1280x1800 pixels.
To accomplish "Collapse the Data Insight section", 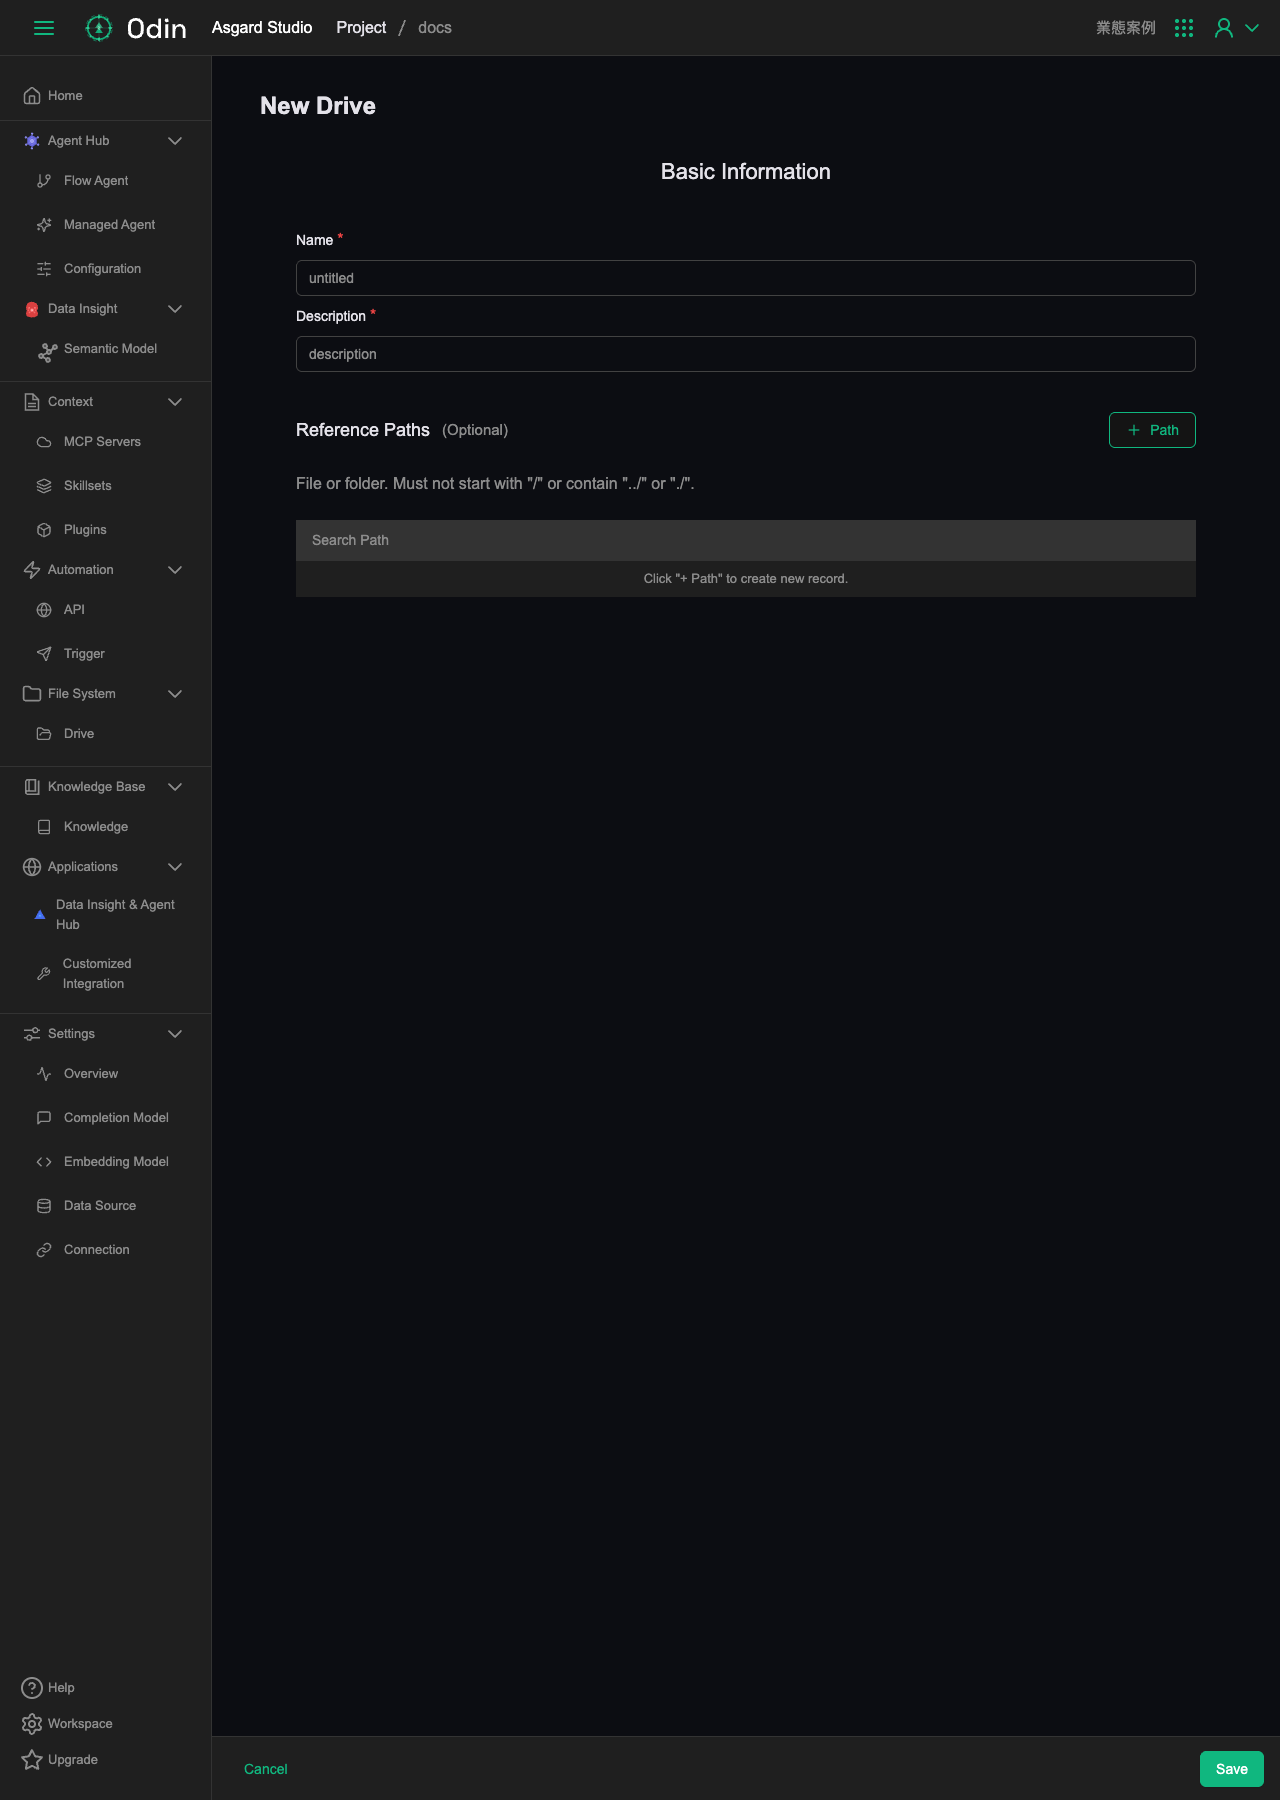I will click(175, 309).
